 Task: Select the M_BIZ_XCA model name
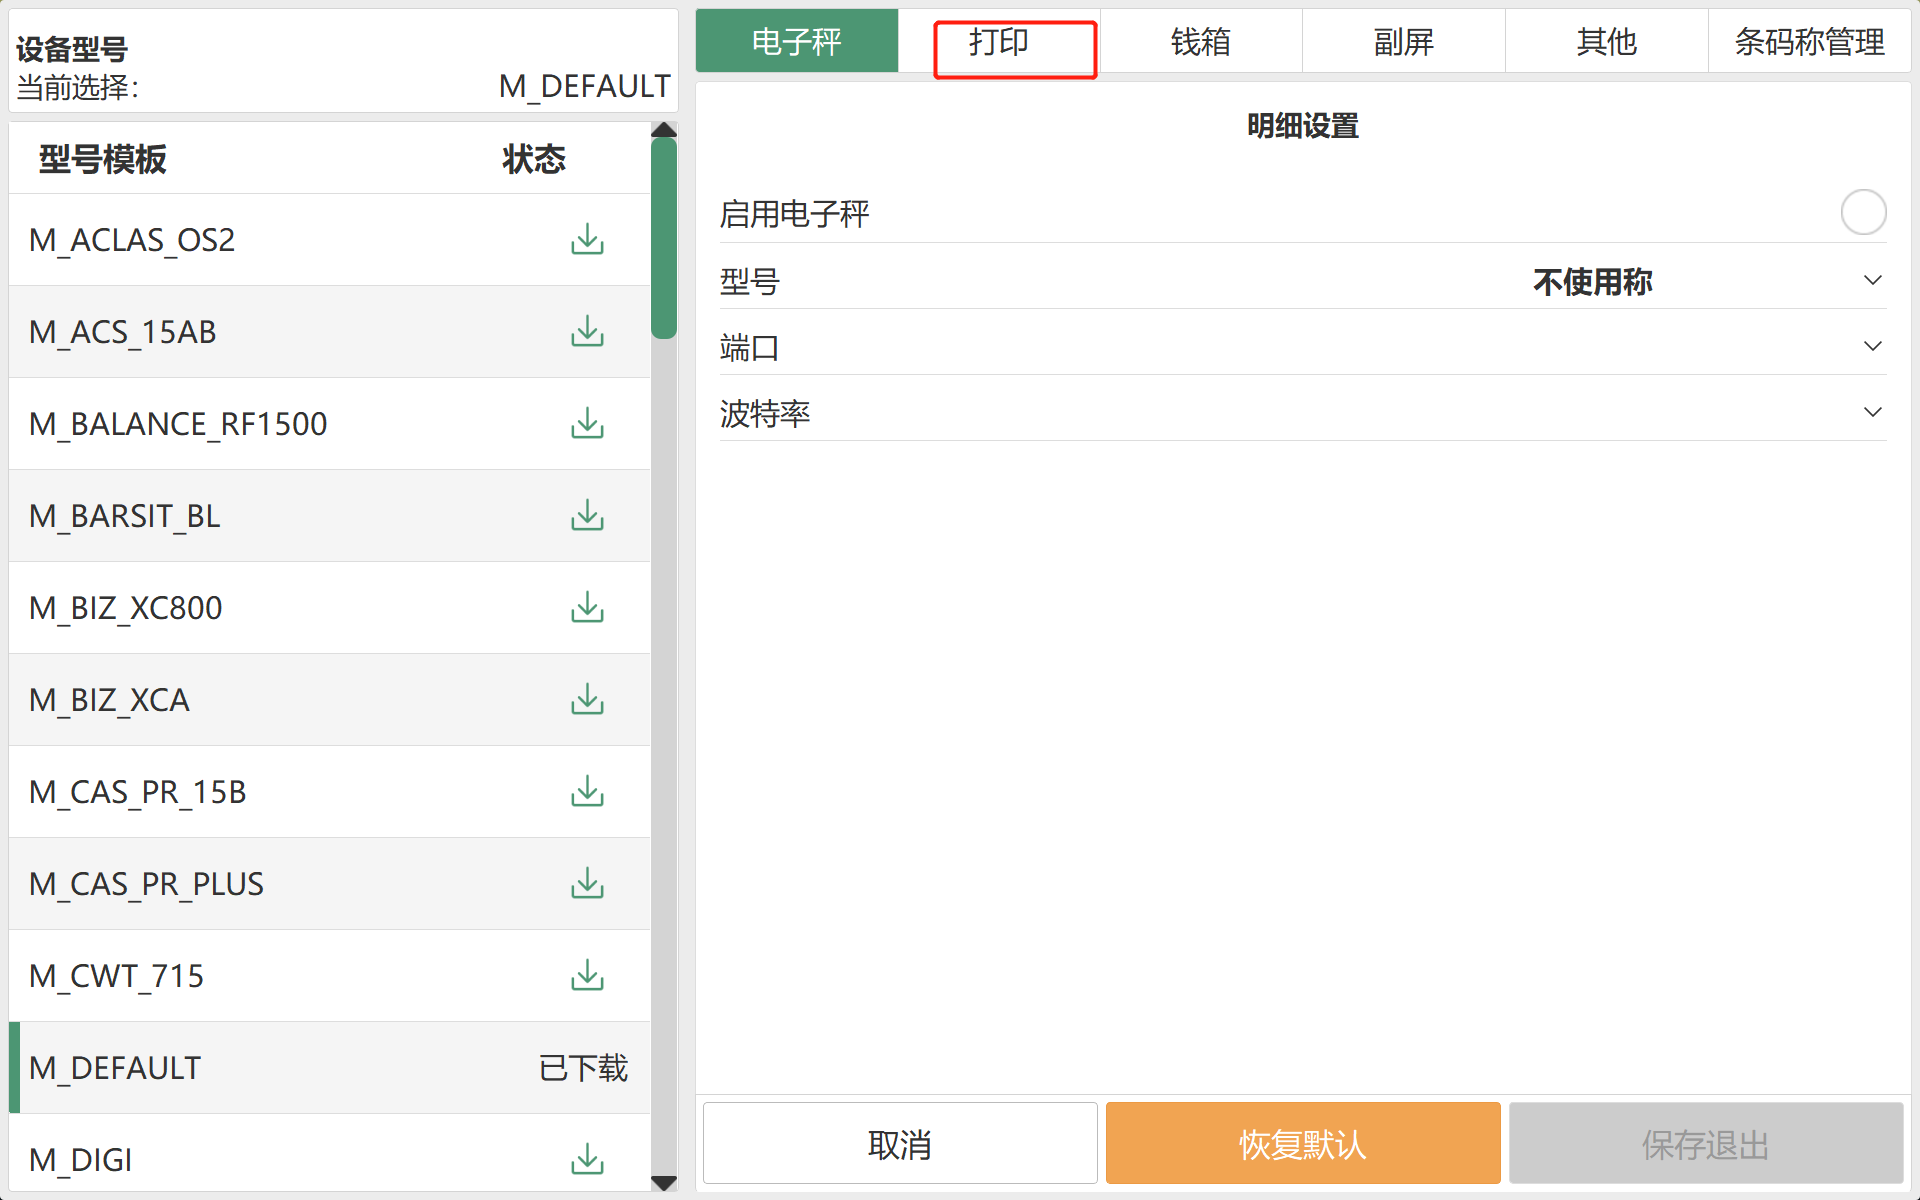[110, 701]
